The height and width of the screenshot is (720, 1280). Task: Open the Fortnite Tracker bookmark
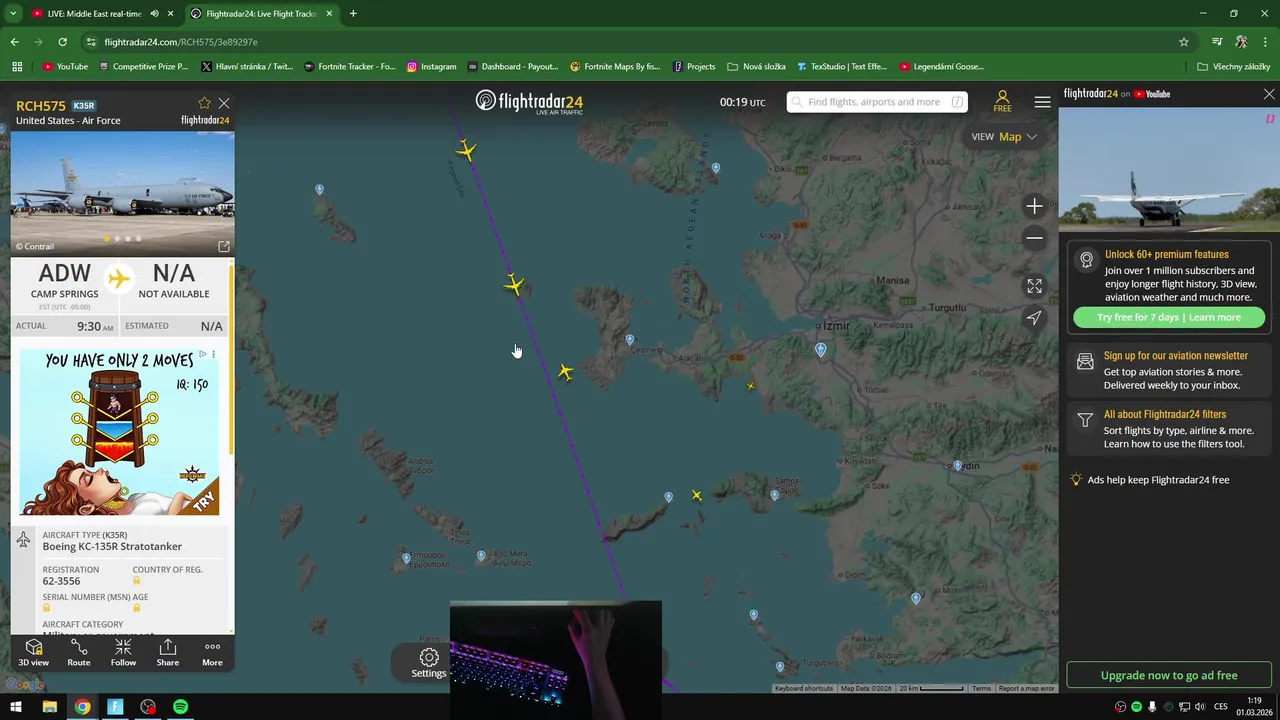point(349,66)
